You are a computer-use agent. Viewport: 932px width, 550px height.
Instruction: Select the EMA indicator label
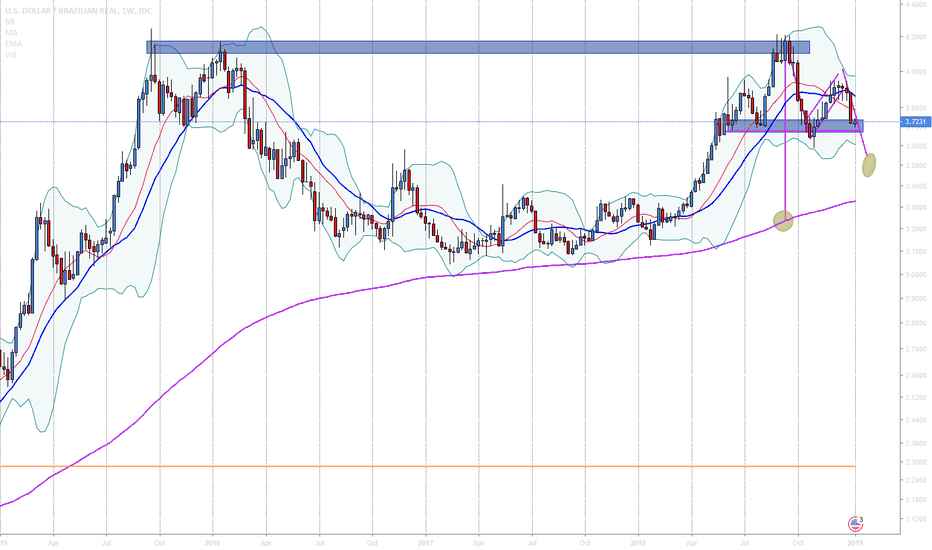click(x=13, y=43)
